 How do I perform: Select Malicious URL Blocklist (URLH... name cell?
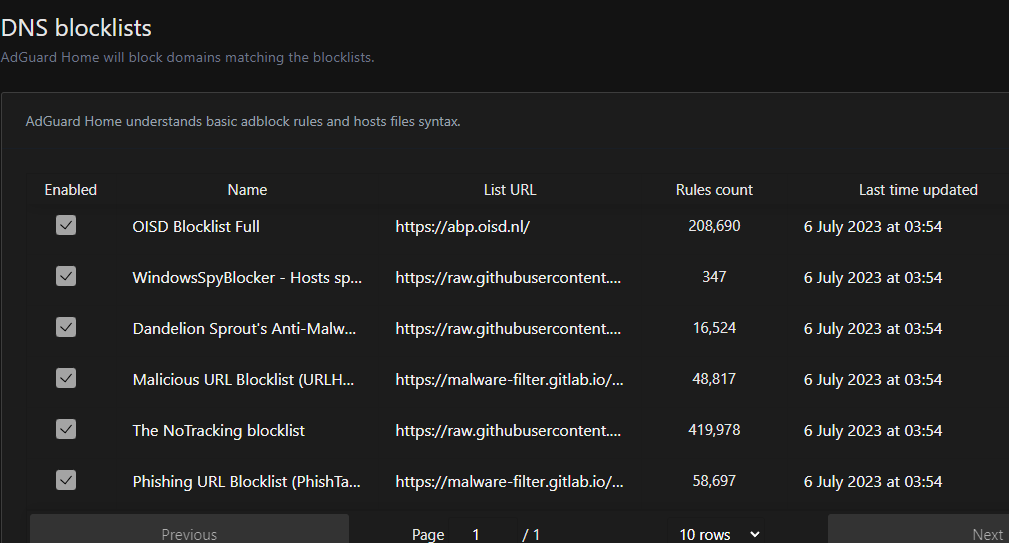click(243, 380)
